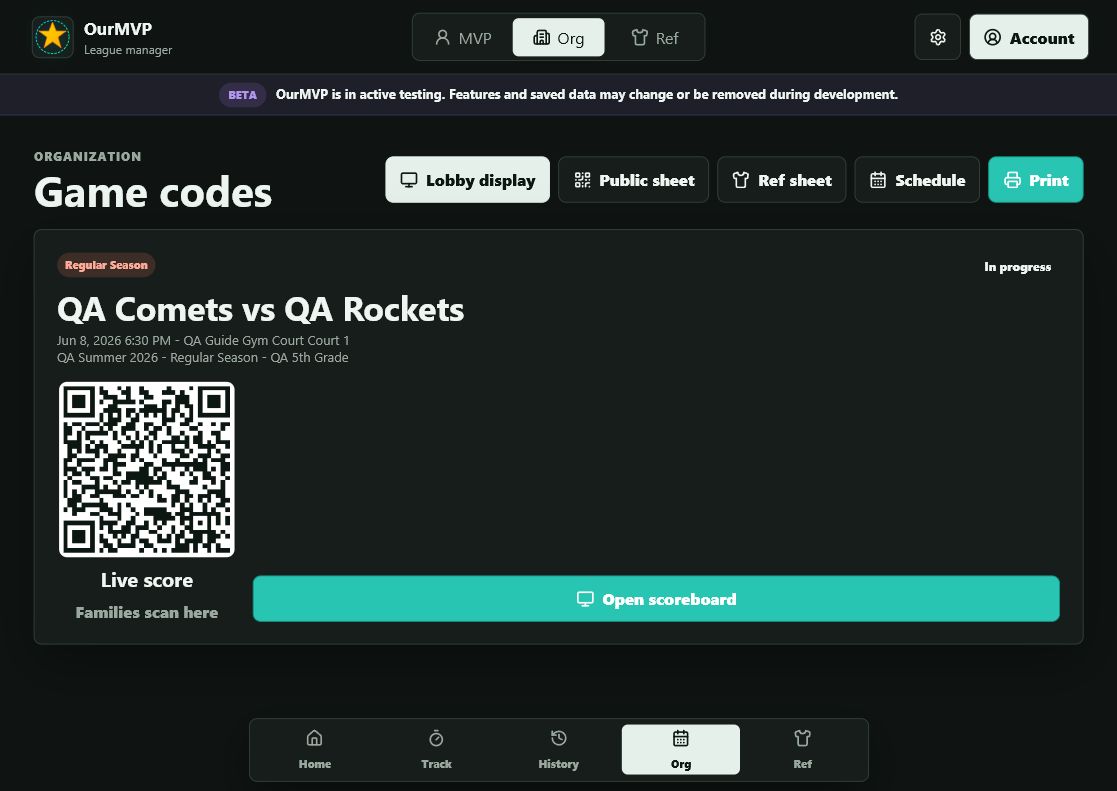Click the In progress status label
Image resolution: width=1117 pixels, height=791 pixels.
click(1017, 267)
